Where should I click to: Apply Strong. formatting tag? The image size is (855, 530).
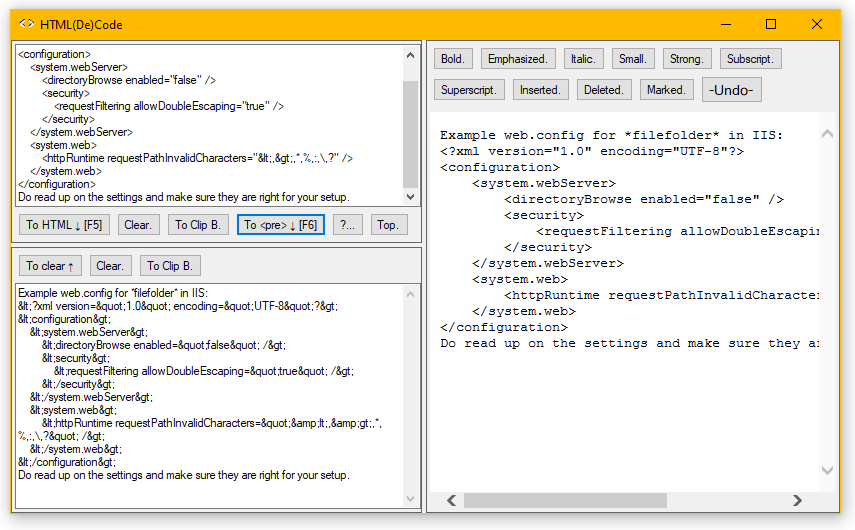point(687,59)
